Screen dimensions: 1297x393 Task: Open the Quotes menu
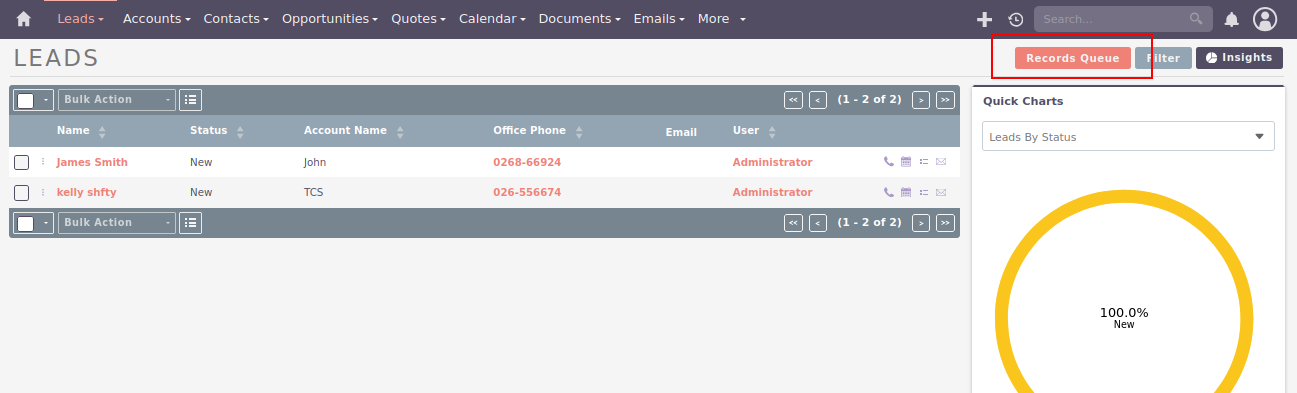click(x=419, y=19)
